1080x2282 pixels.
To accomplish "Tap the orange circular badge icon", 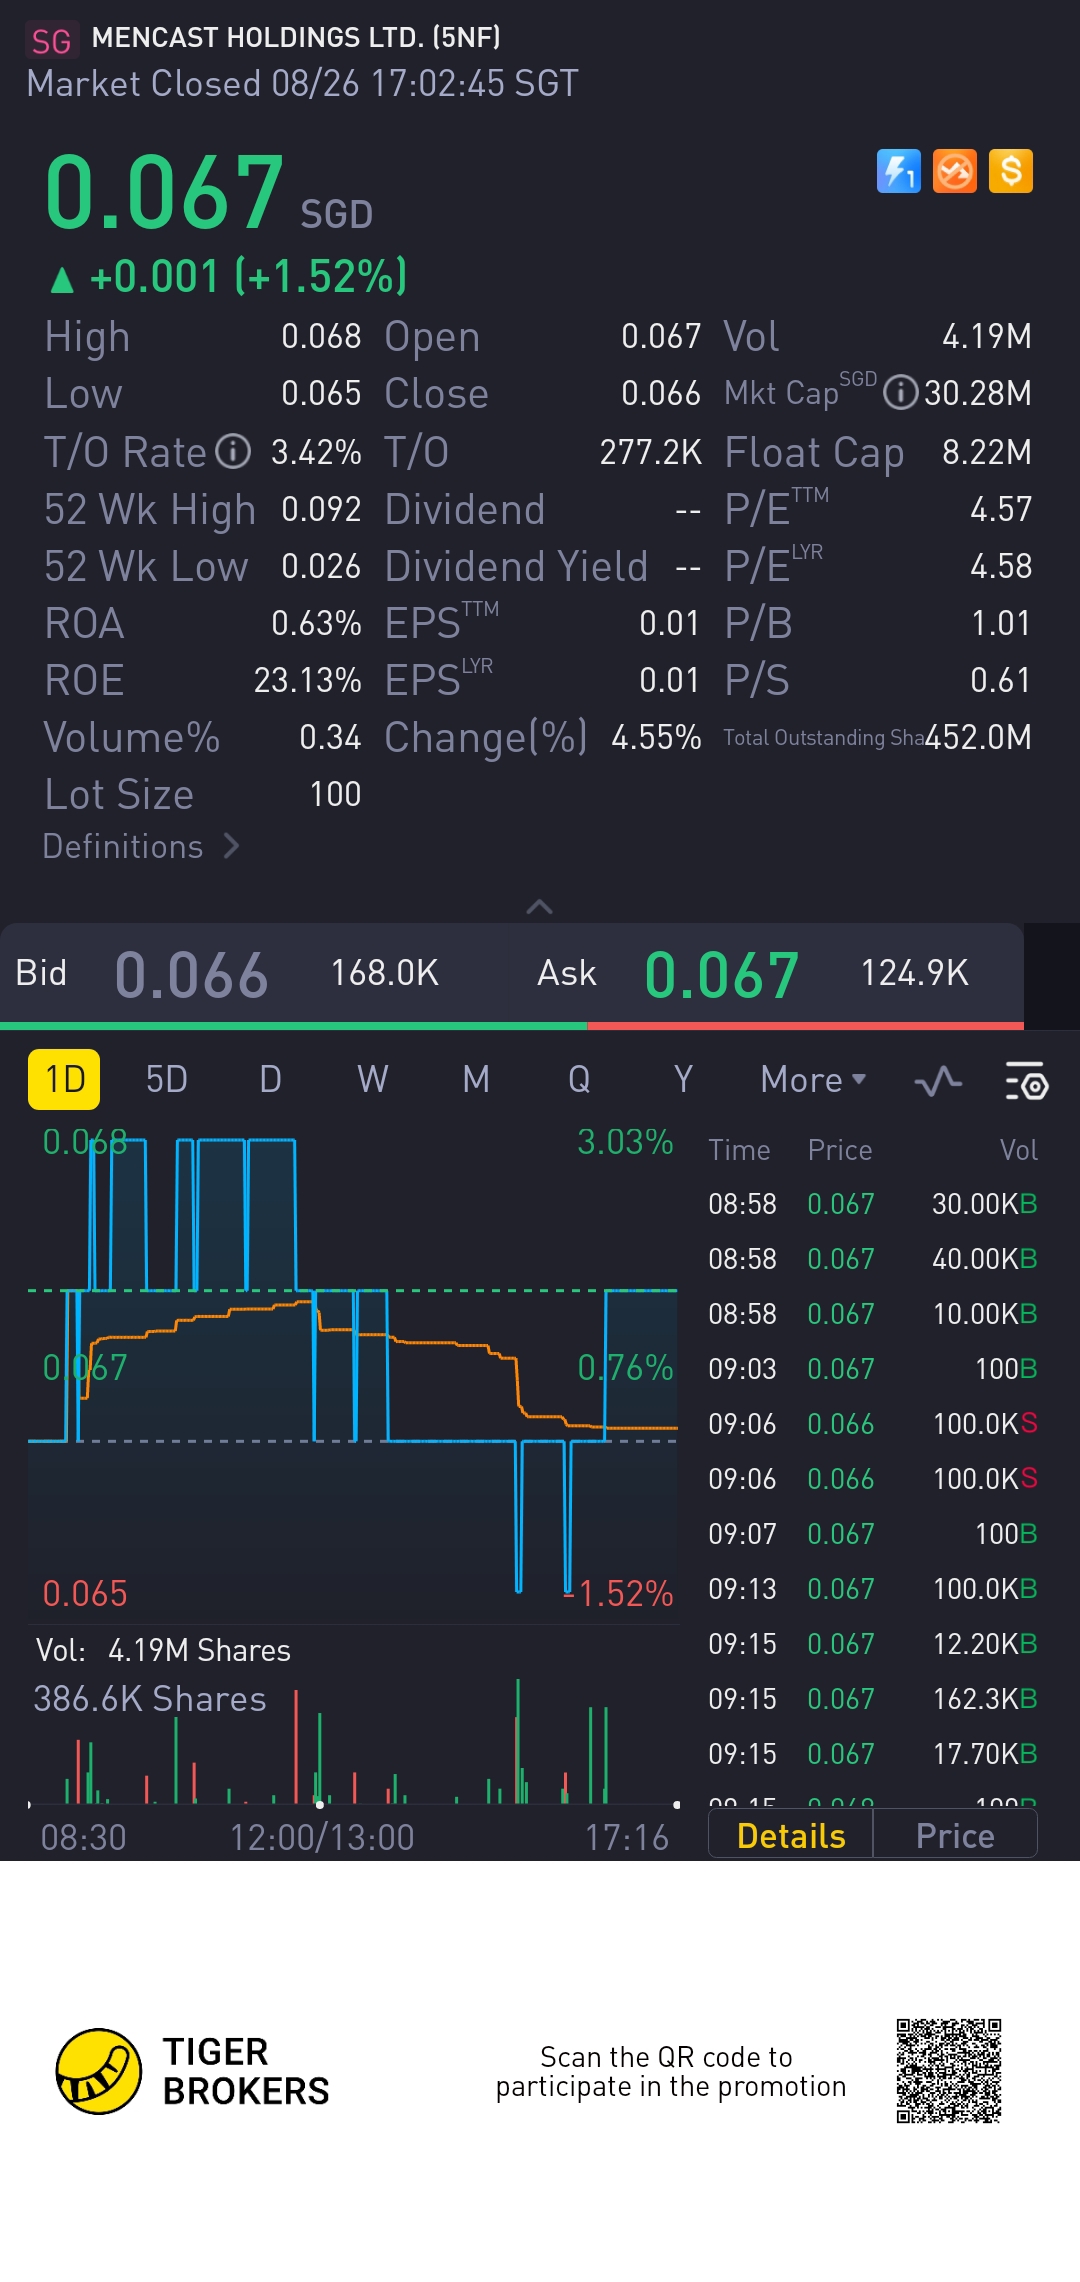I will pos(954,171).
